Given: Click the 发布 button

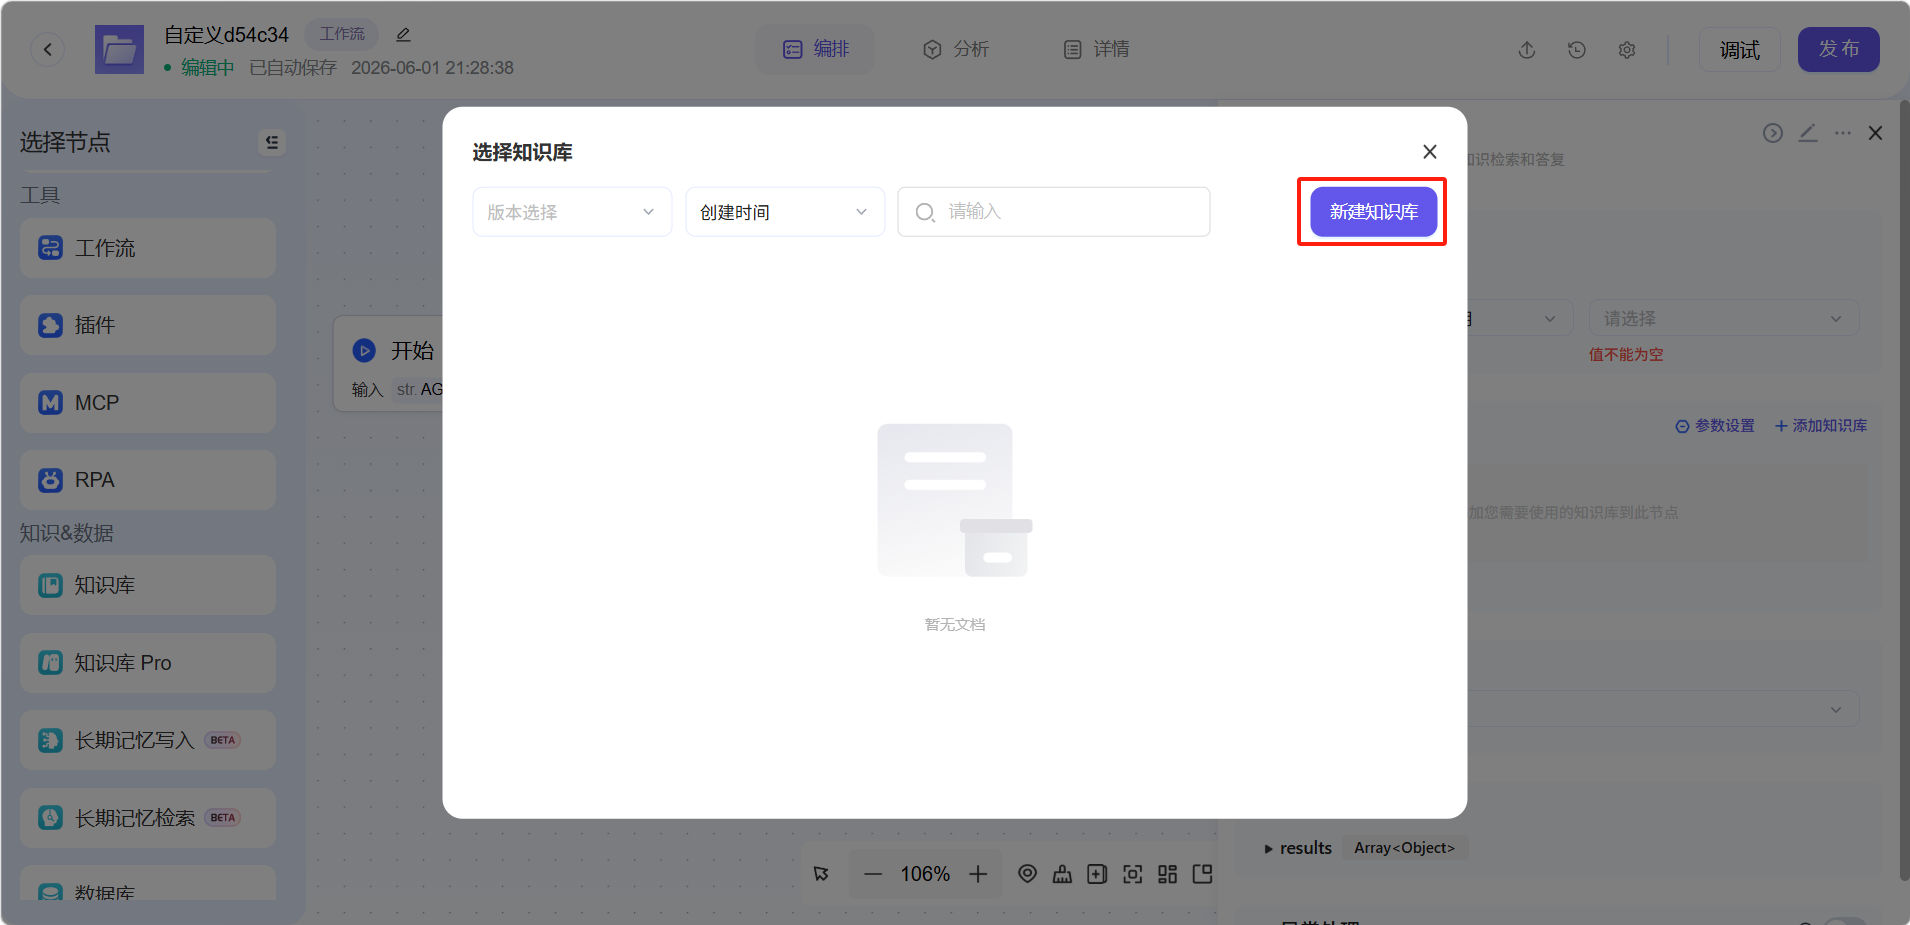Looking at the screenshot, I should [x=1839, y=49].
